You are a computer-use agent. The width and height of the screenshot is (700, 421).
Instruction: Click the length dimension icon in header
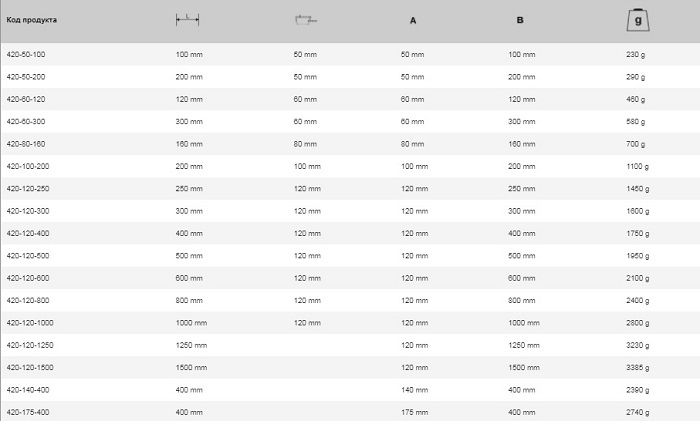[187, 20]
